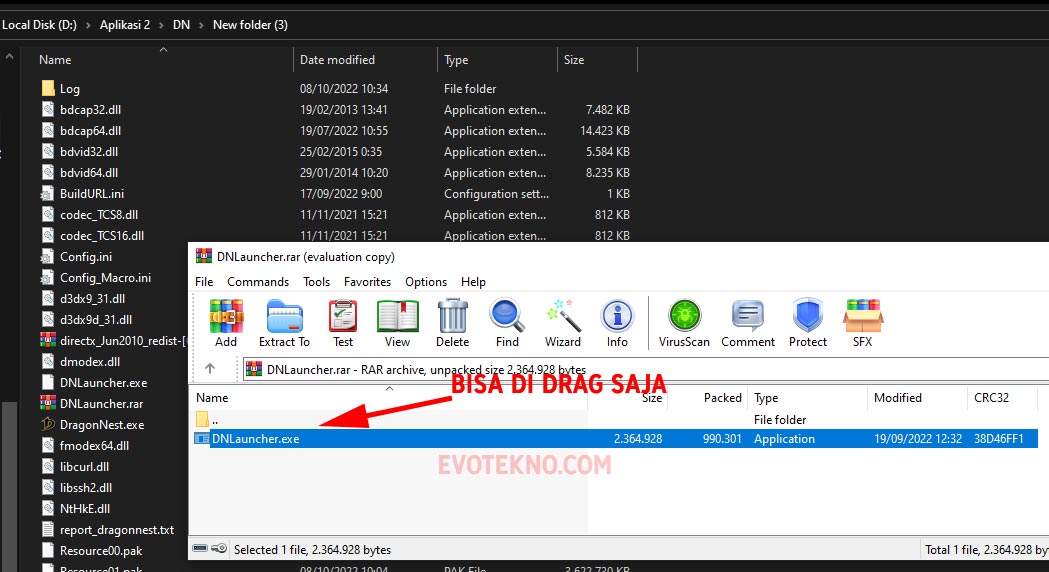Open the View file toolbar icon
The image size is (1049, 572).
pyautogui.click(x=397, y=322)
